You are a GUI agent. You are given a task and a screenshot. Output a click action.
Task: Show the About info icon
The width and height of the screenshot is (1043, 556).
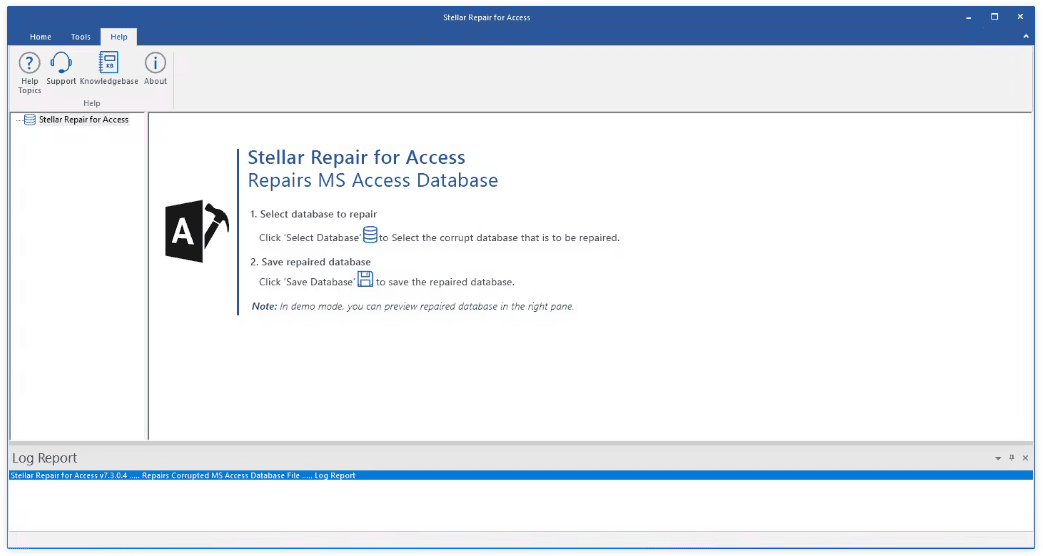pos(155,63)
